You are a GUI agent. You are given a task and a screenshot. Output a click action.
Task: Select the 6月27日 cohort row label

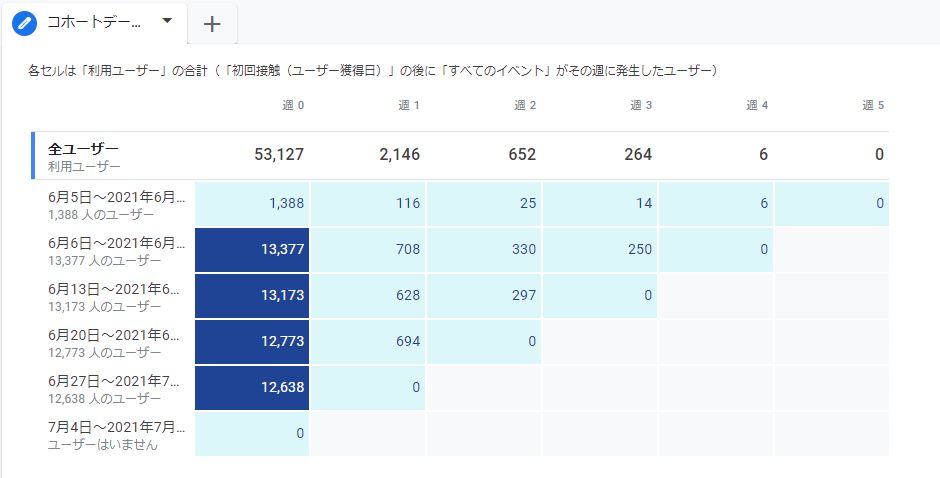tap(113, 389)
